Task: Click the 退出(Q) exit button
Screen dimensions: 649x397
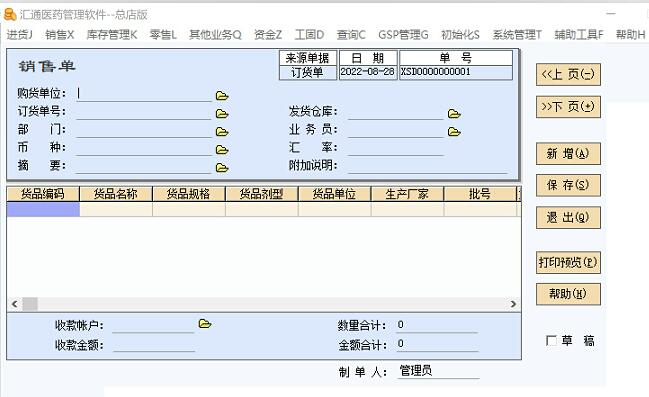Action: (568, 217)
